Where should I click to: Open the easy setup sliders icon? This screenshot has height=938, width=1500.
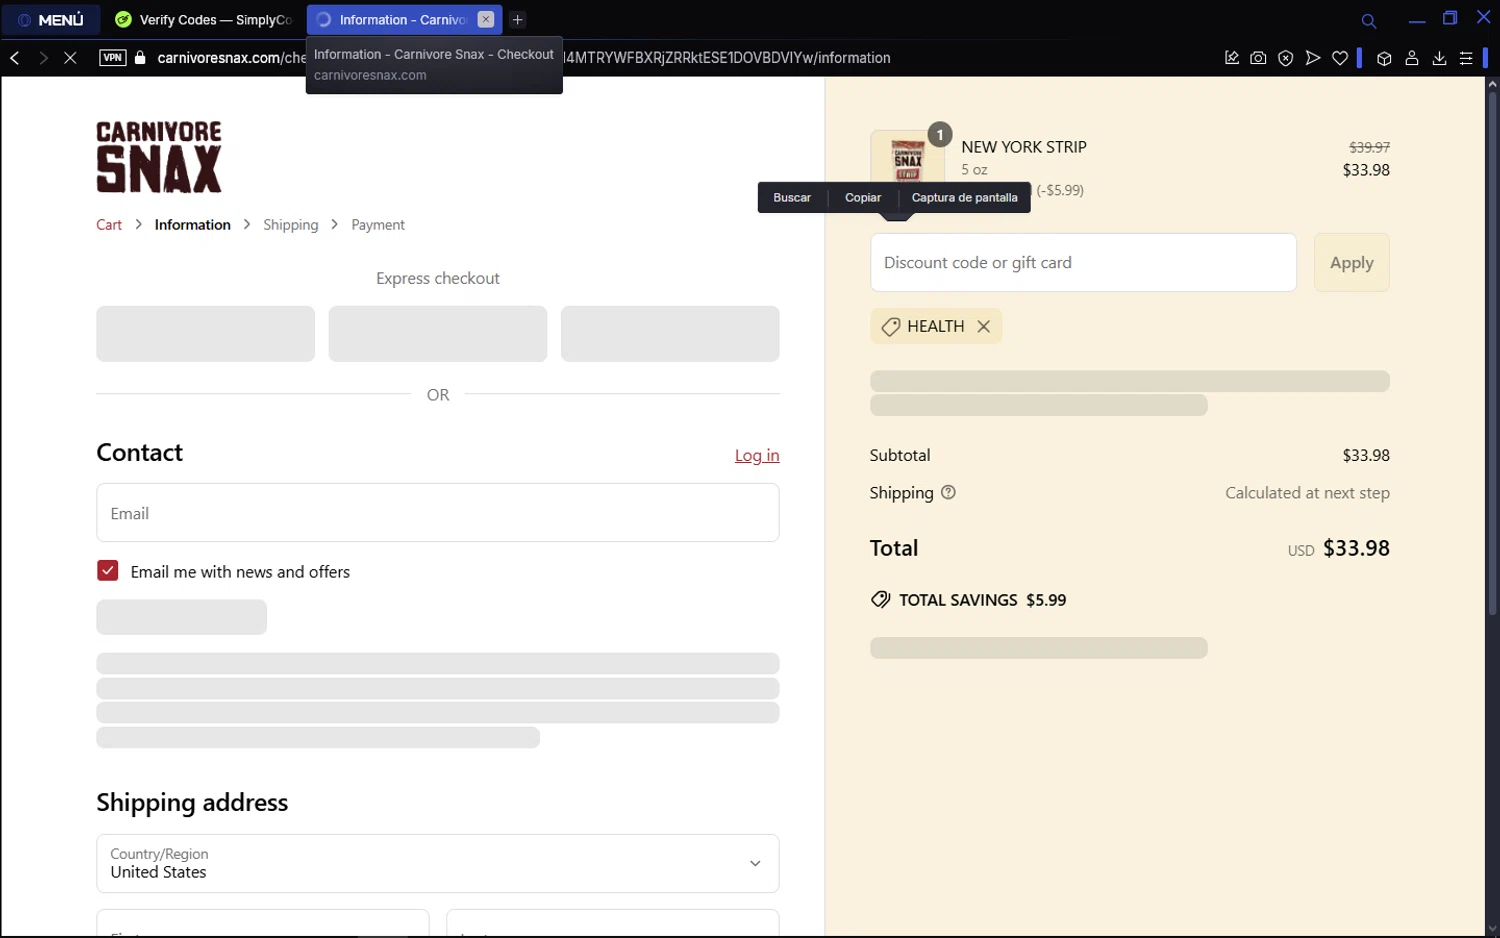(x=1466, y=58)
